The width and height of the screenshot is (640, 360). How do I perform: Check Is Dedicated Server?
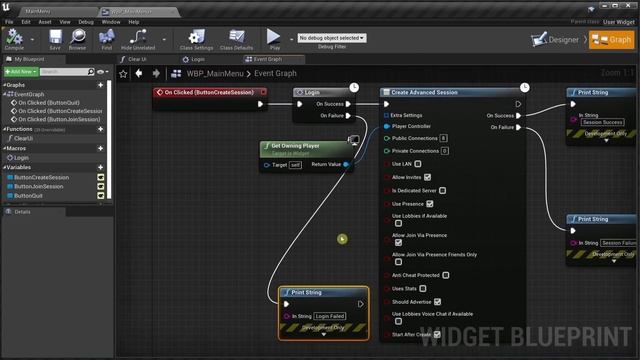pyautogui.click(x=442, y=191)
